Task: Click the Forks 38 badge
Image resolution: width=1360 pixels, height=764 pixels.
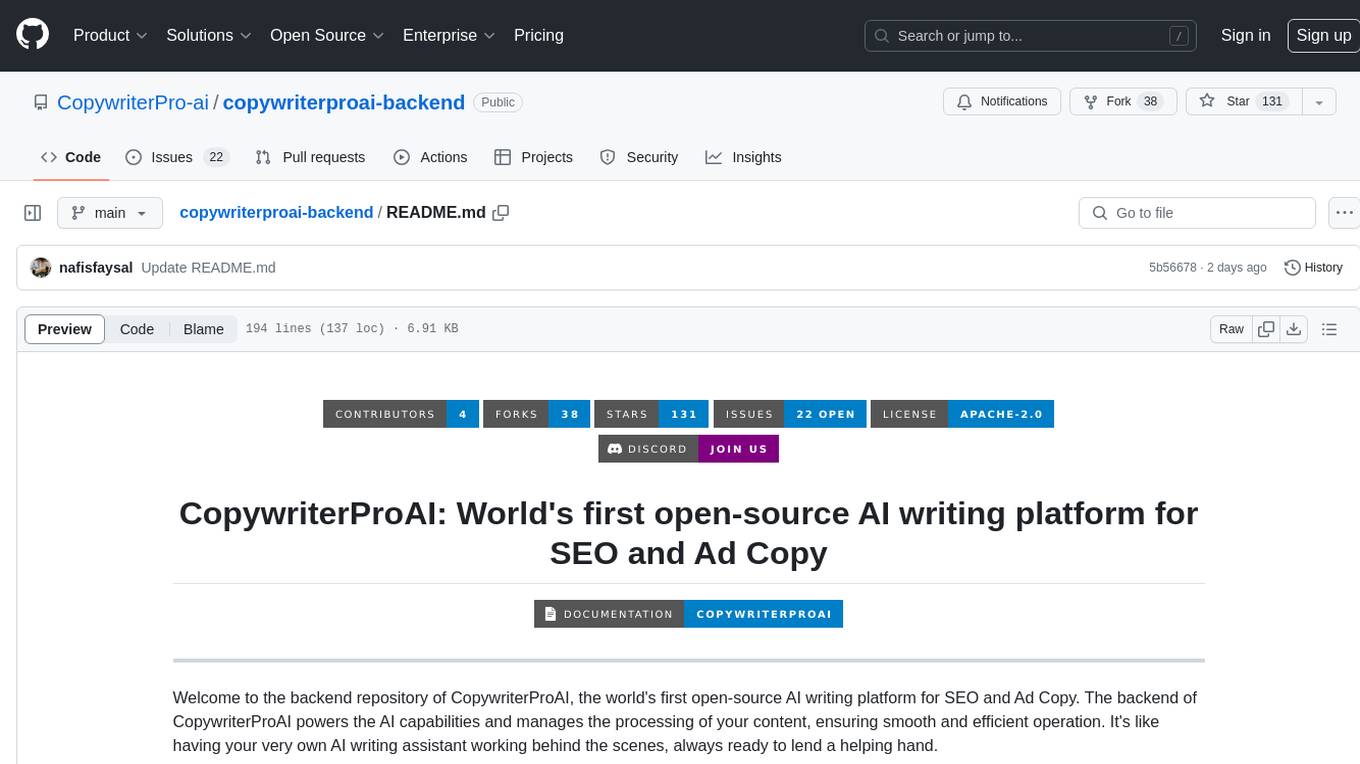Action: pyautogui.click(x=536, y=414)
